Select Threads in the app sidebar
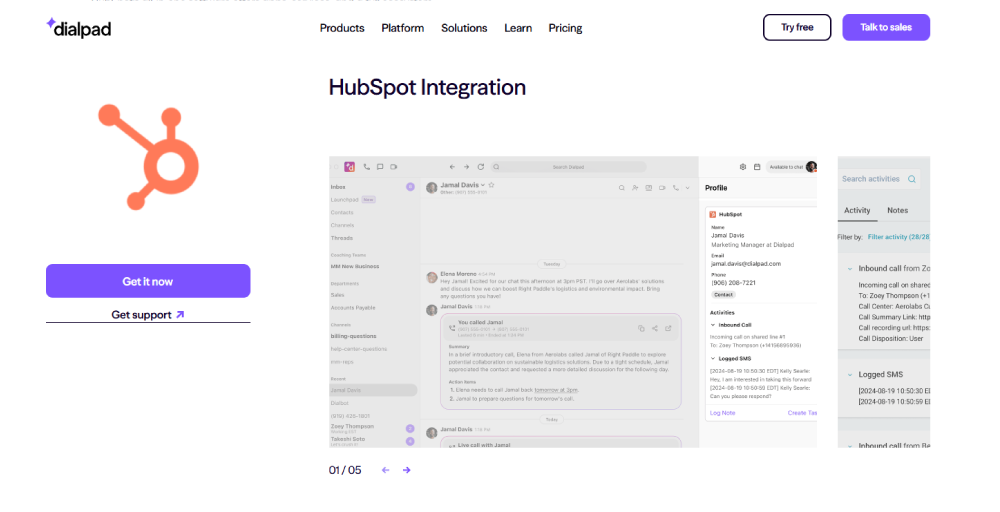1000x512 pixels. coord(341,238)
